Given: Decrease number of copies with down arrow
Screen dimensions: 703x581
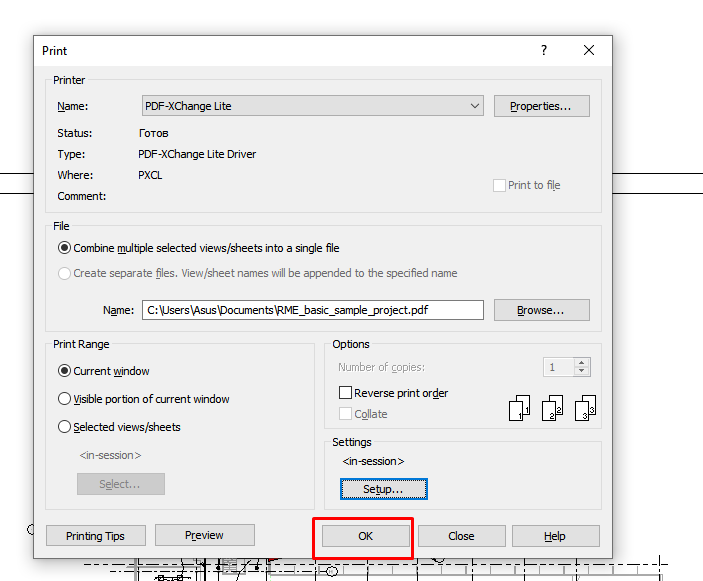Looking at the screenshot, I should click(582, 372).
